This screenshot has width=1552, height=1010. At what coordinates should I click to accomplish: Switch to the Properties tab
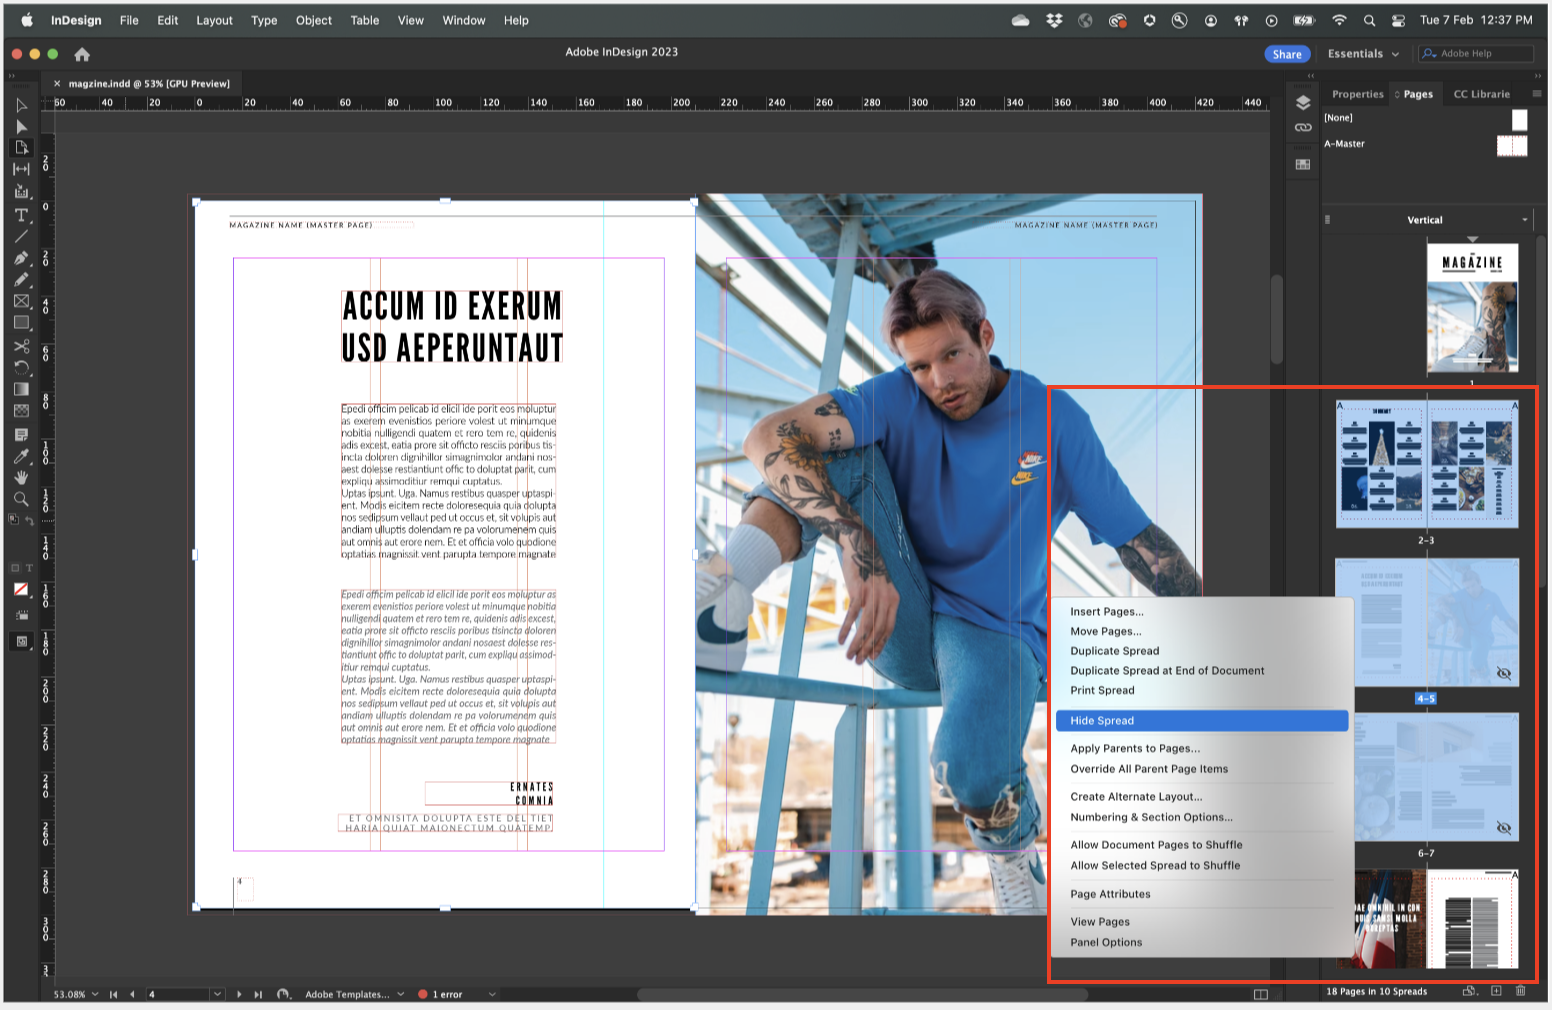1356,93
